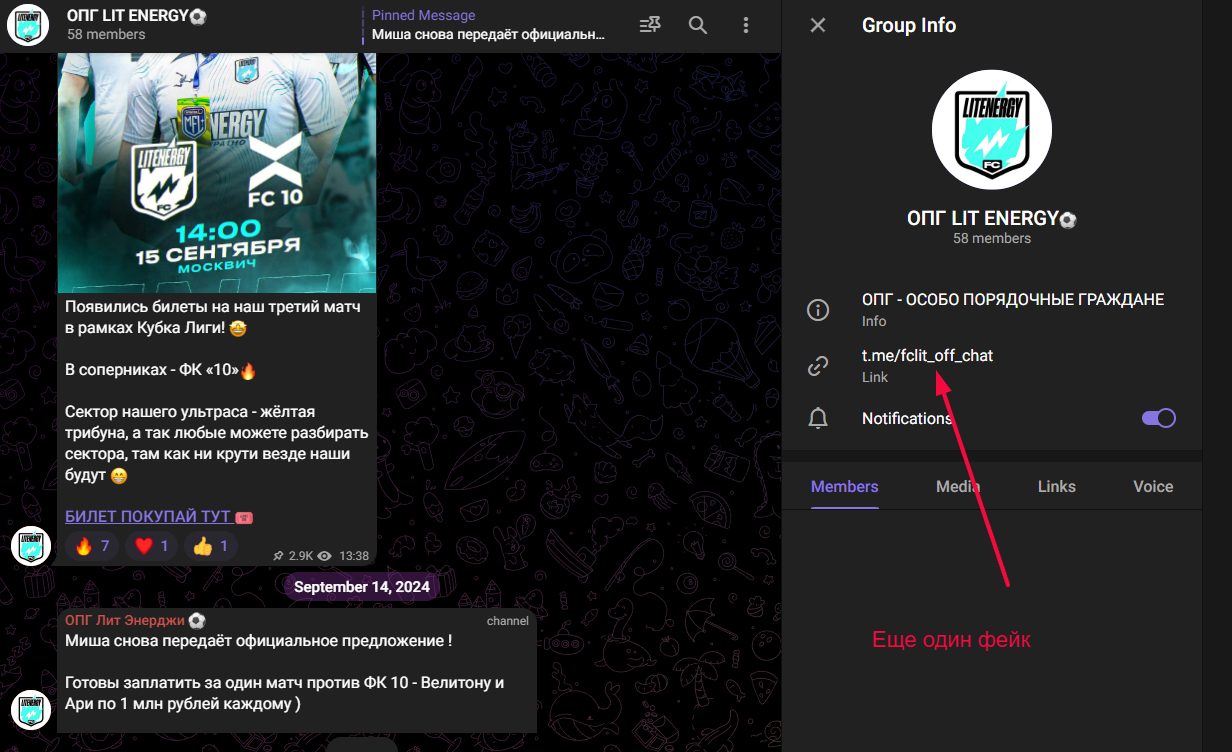Click the pin icon beside 2.9K views
The height and width of the screenshot is (752, 1232).
pyautogui.click(x=278, y=556)
